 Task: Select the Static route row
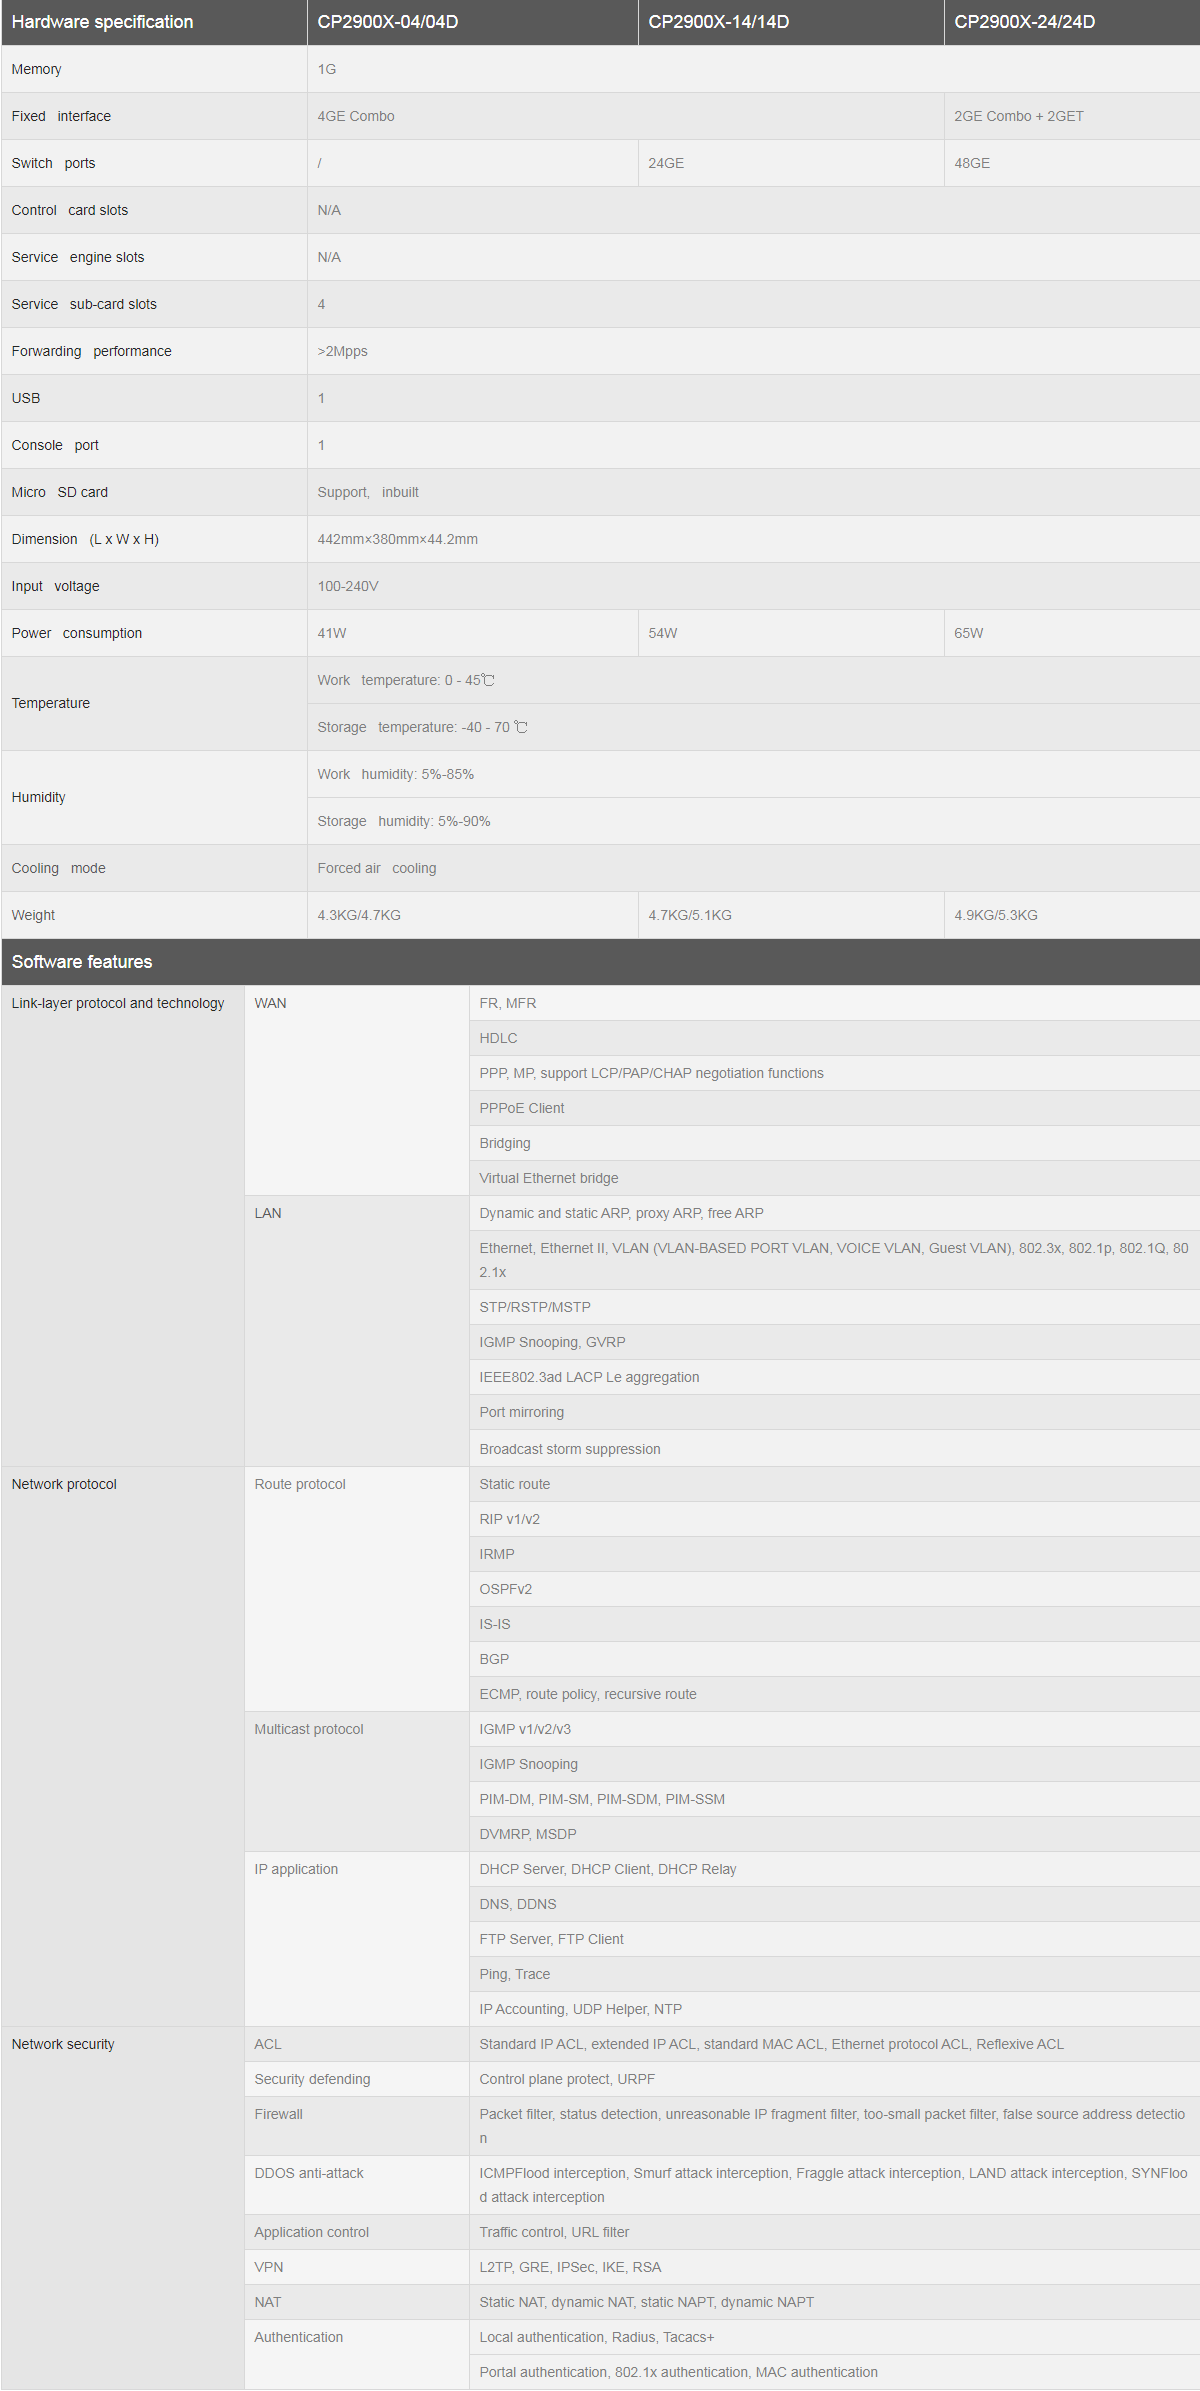(834, 1484)
